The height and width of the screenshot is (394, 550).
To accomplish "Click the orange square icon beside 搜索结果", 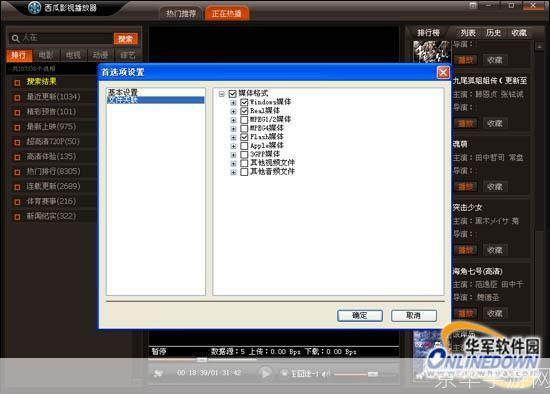I will point(17,83).
